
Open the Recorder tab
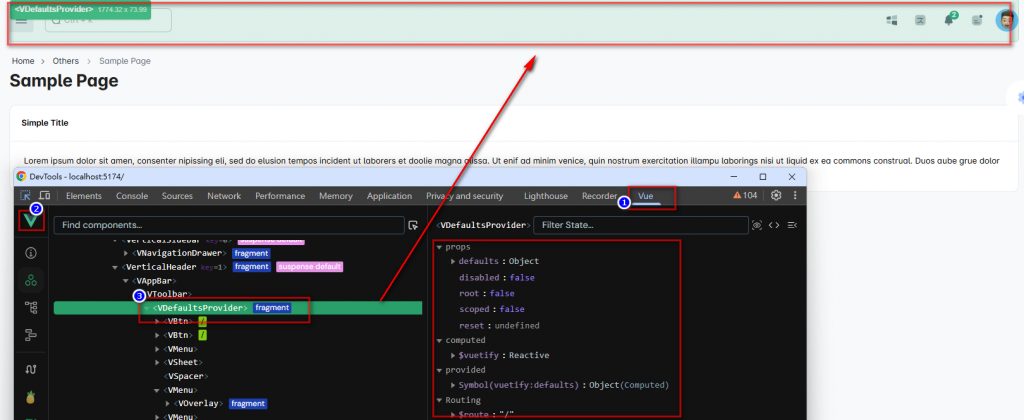point(599,196)
